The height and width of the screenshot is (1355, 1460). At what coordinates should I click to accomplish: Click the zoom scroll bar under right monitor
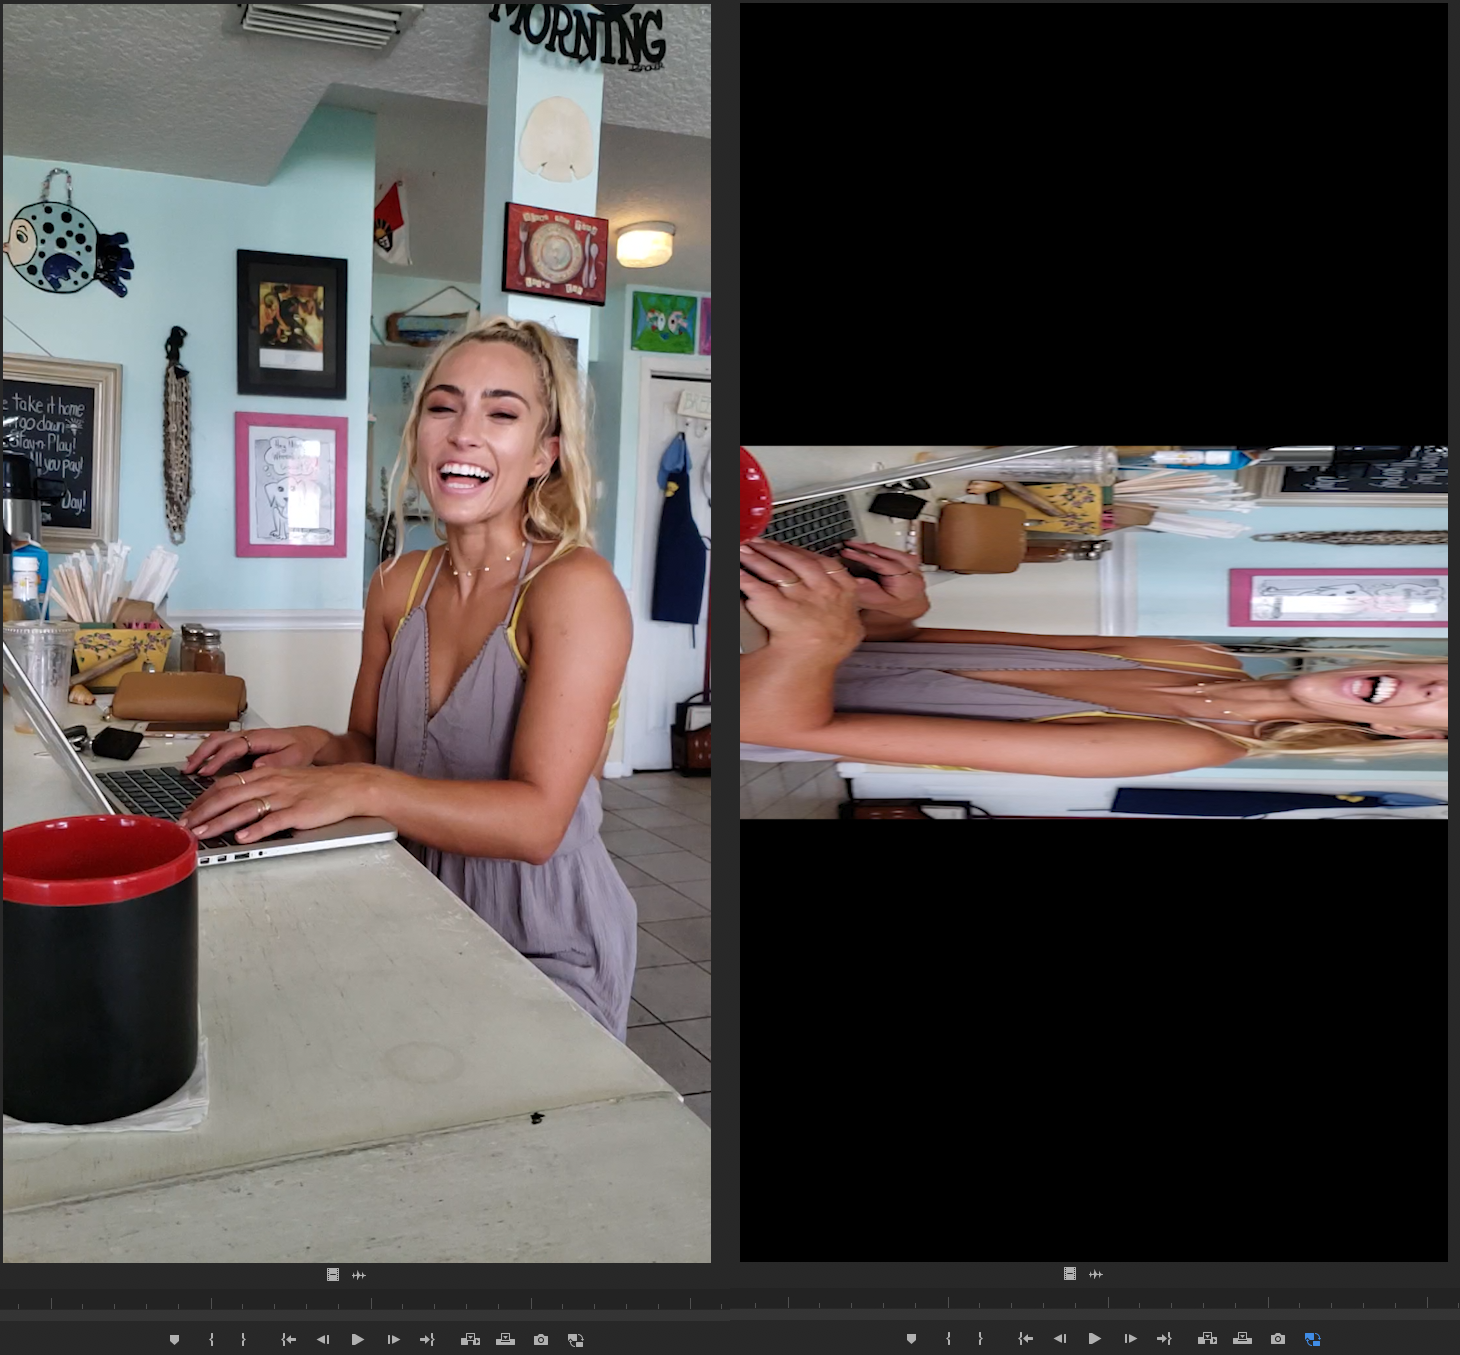[x=1095, y=1314]
